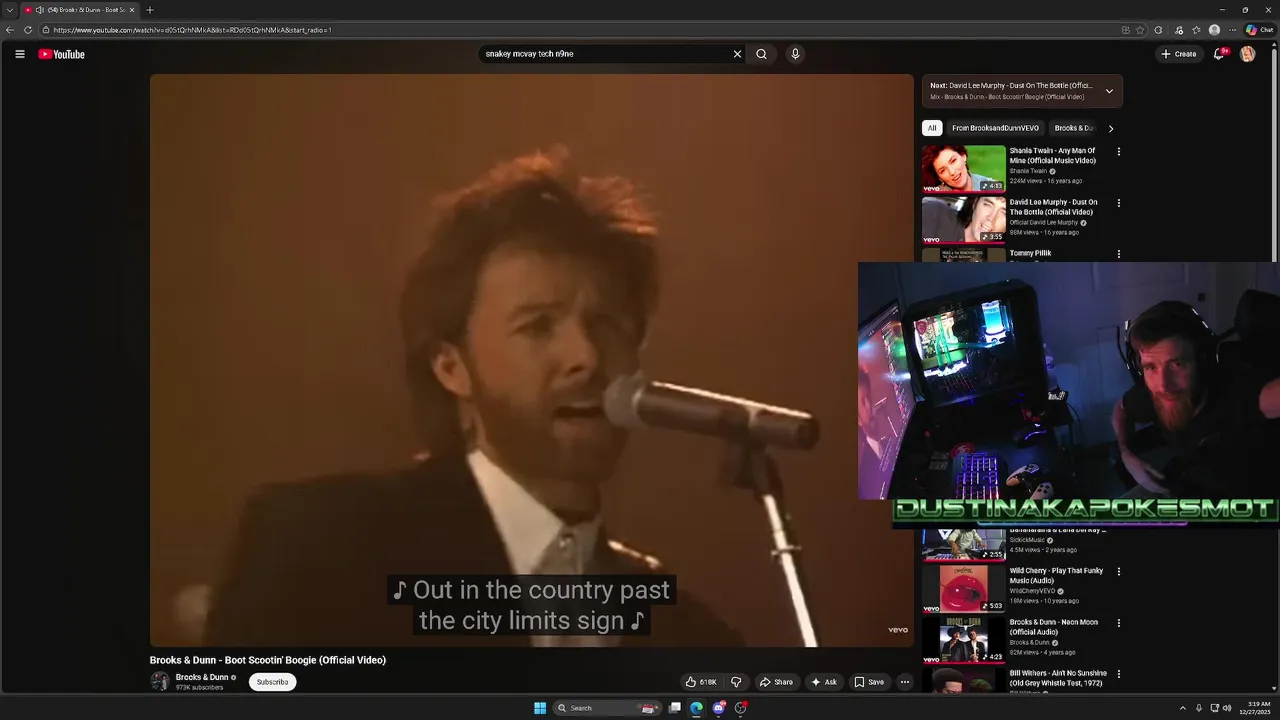Open Wild Cherry Play That Funky Music thumbnail

tap(964, 589)
